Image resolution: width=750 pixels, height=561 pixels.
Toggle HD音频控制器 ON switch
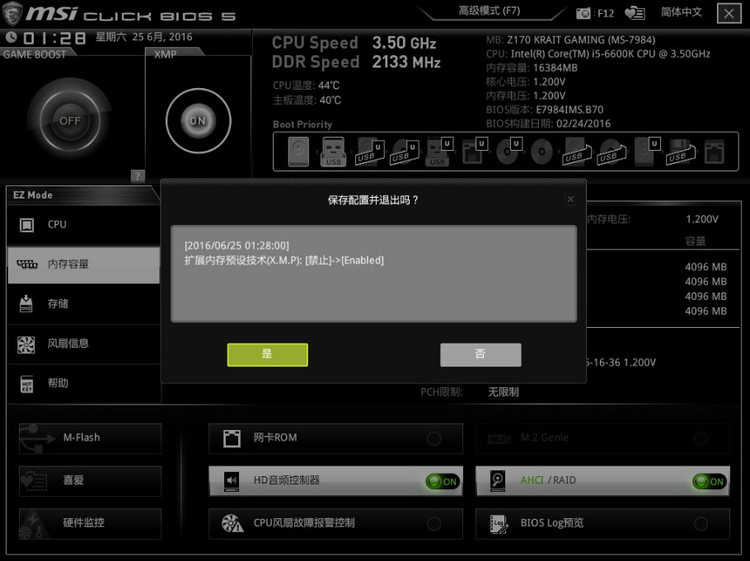tap(442, 481)
